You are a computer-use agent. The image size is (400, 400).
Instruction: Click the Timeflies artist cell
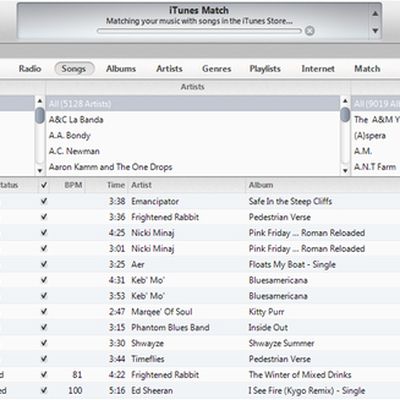click(x=148, y=359)
